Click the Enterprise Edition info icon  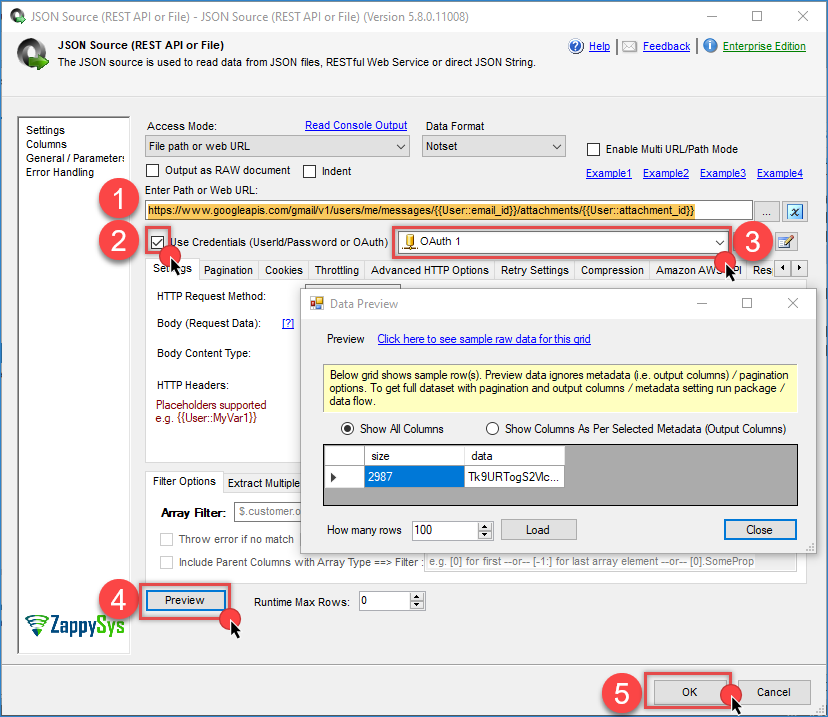click(x=709, y=46)
